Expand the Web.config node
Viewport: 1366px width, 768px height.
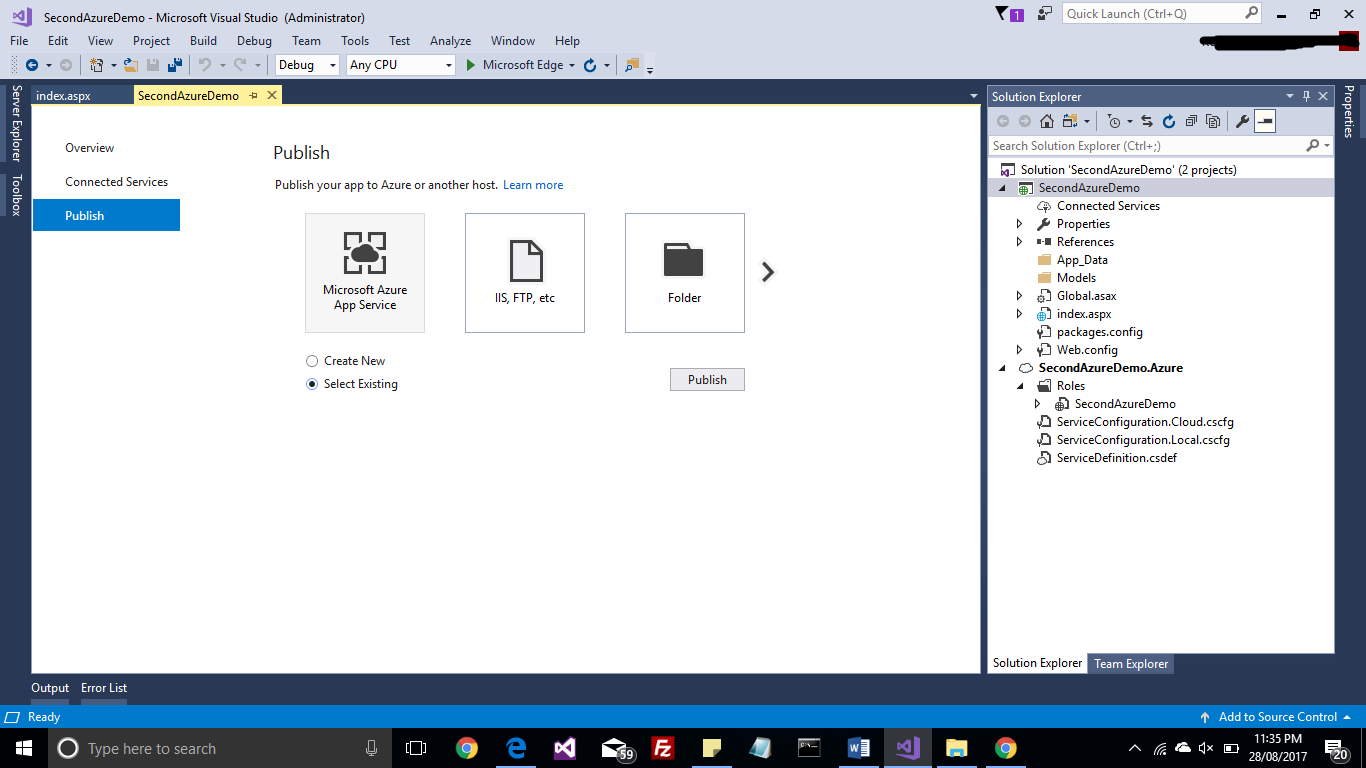pyautogui.click(x=1019, y=350)
